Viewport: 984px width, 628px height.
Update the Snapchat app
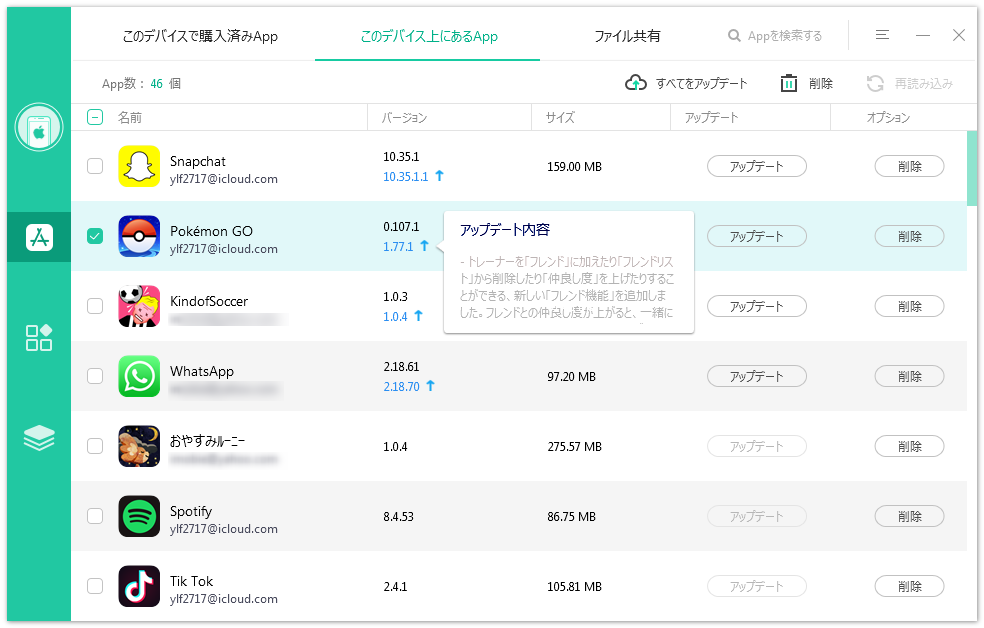click(757, 166)
